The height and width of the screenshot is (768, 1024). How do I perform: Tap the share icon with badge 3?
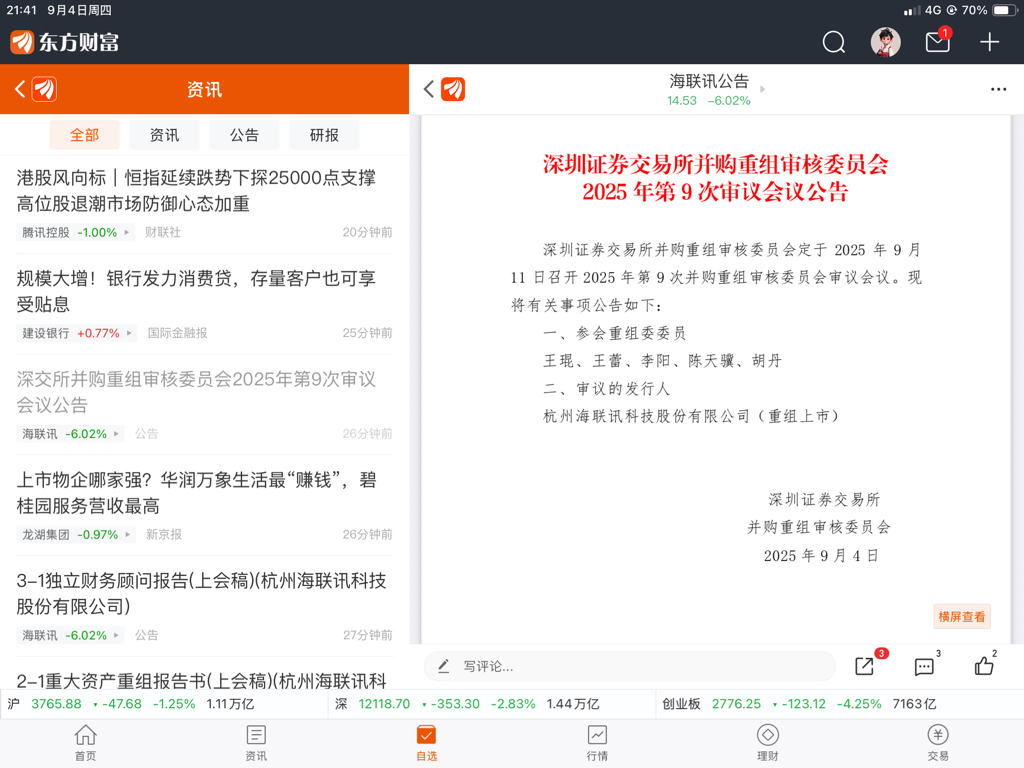pyautogui.click(x=865, y=665)
